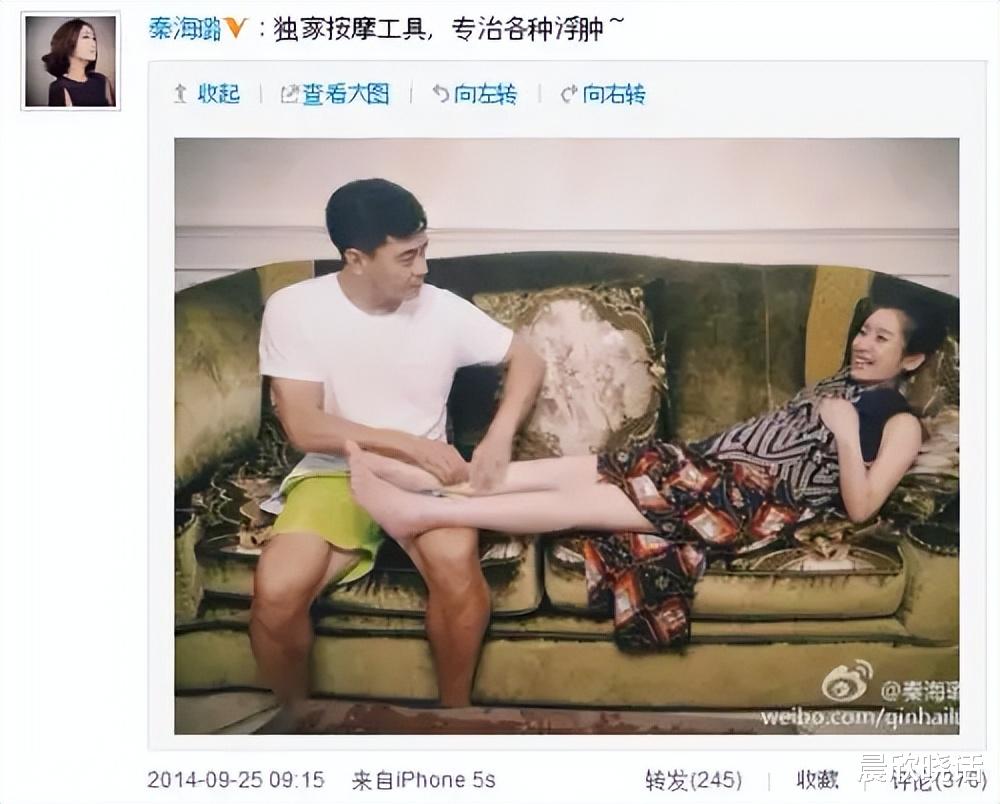Screen dimensions: 1000x804
Task: Rotate image with 向左转
Action: tap(485, 94)
